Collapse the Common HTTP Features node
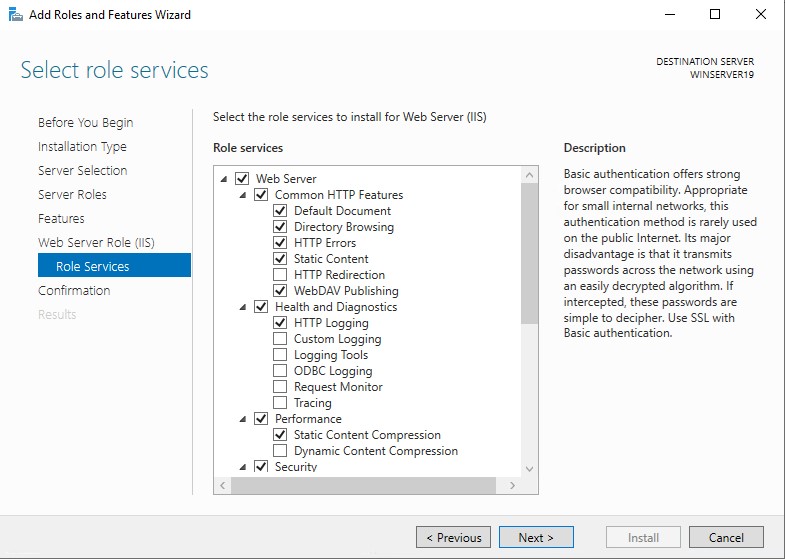 pyautogui.click(x=243, y=195)
